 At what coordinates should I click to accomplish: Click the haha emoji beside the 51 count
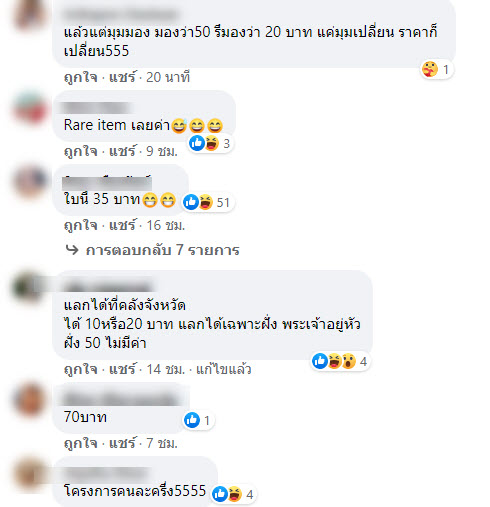pos(206,202)
